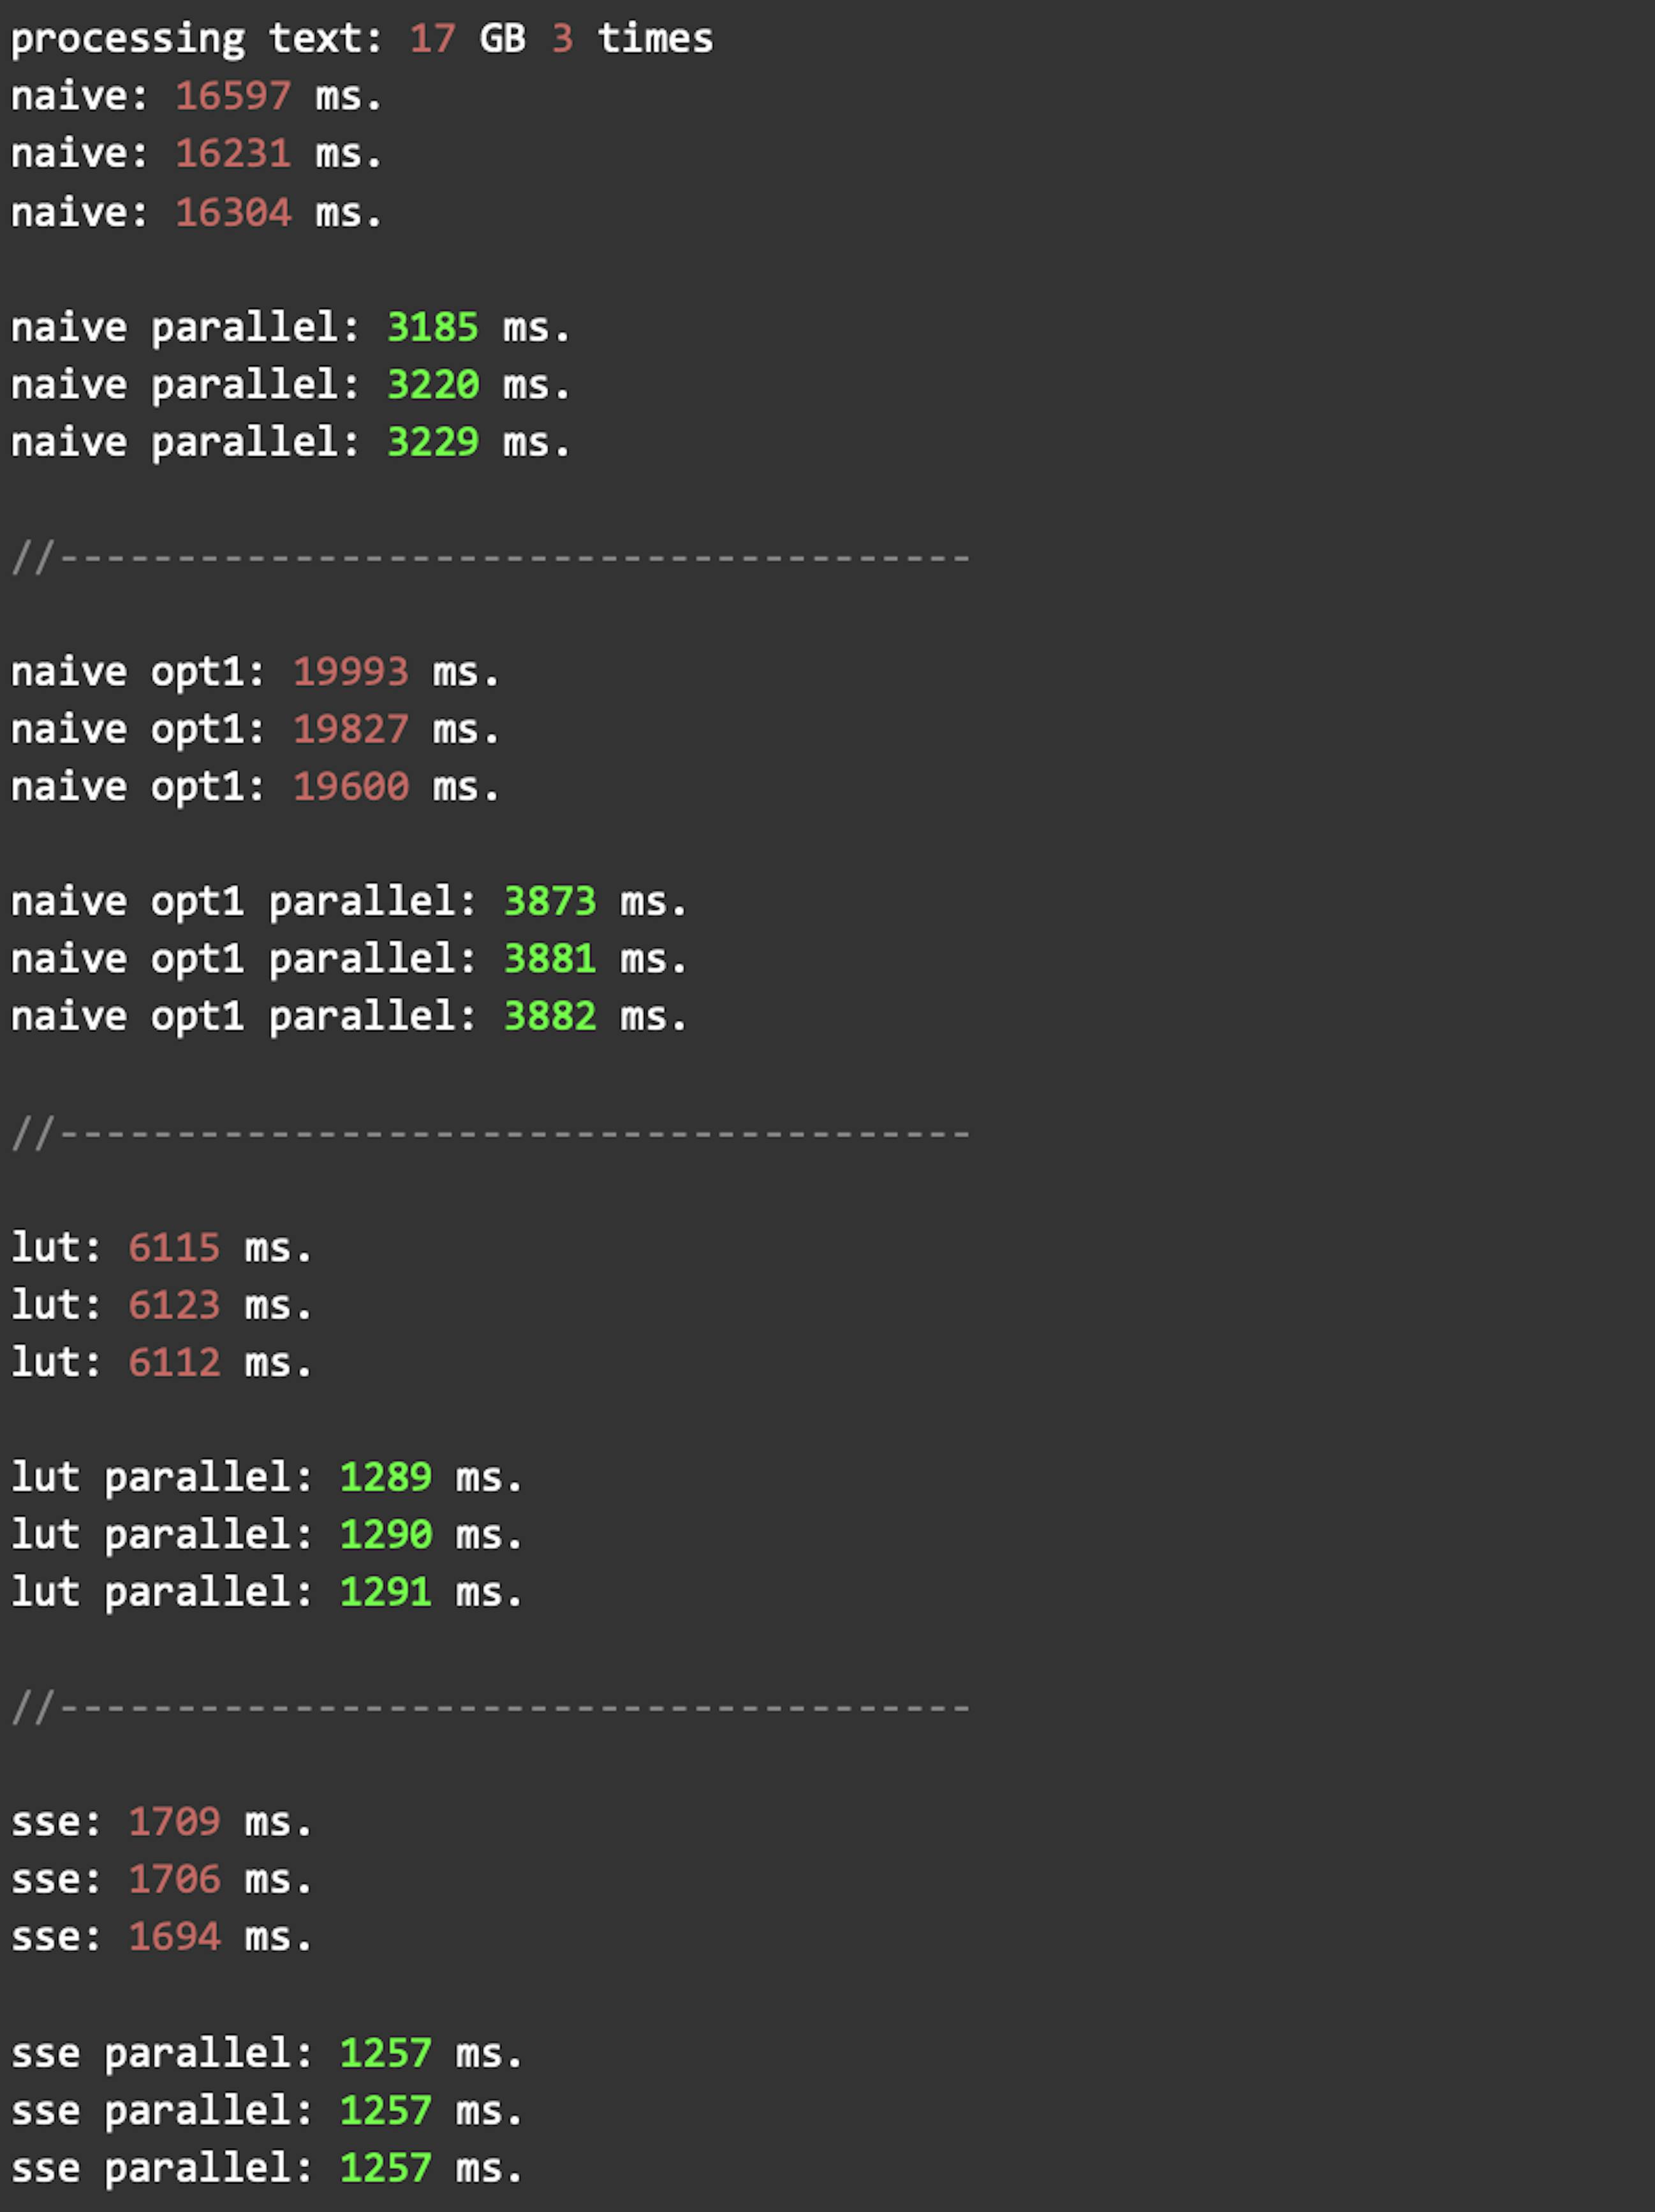
Task: Click the 3873 opt1 parallel value
Action: [550, 902]
